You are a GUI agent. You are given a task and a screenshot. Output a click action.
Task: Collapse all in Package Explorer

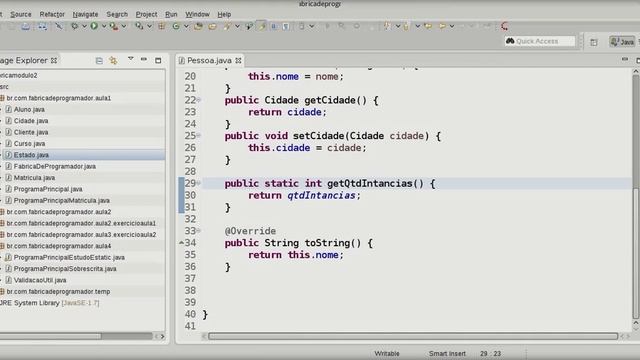pos(99,60)
